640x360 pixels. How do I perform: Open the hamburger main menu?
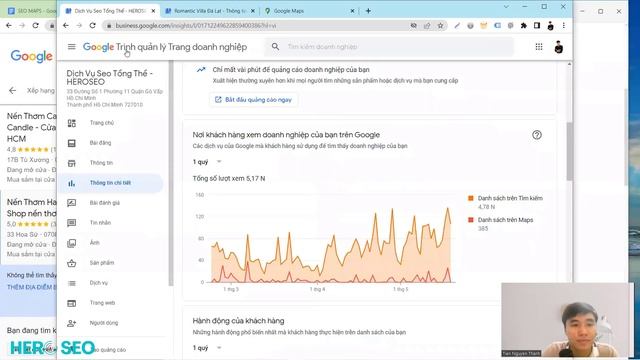point(71,47)
